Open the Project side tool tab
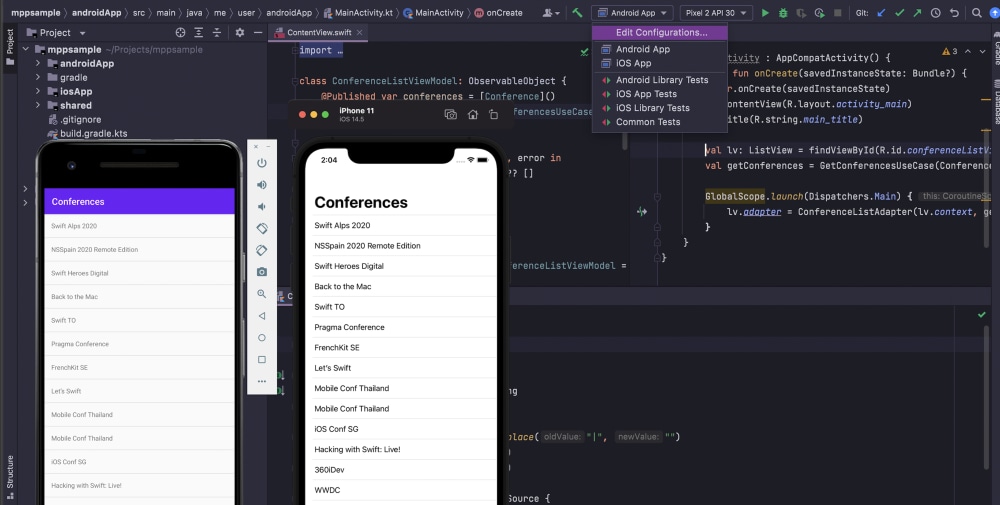This screenshot has height=505, width=1000. click(10, 47)
